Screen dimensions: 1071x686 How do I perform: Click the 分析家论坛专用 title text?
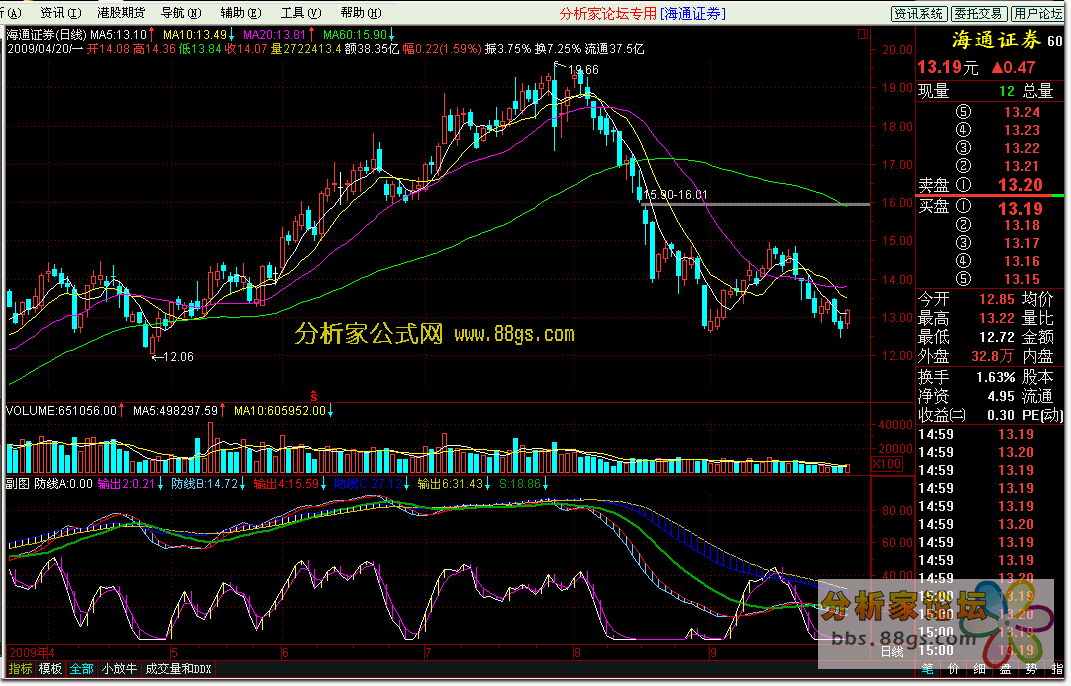(608, 14)
